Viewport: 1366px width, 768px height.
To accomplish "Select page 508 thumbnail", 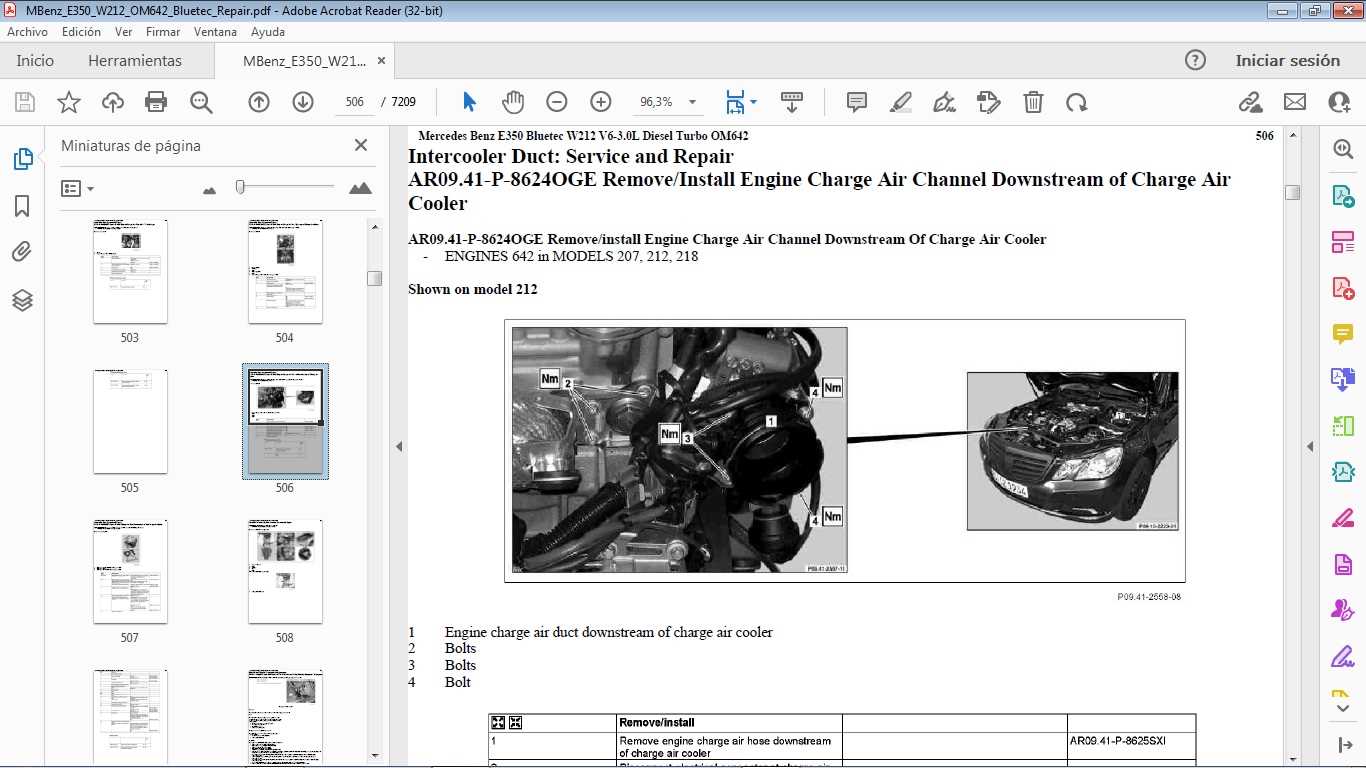I will point(285,571).
